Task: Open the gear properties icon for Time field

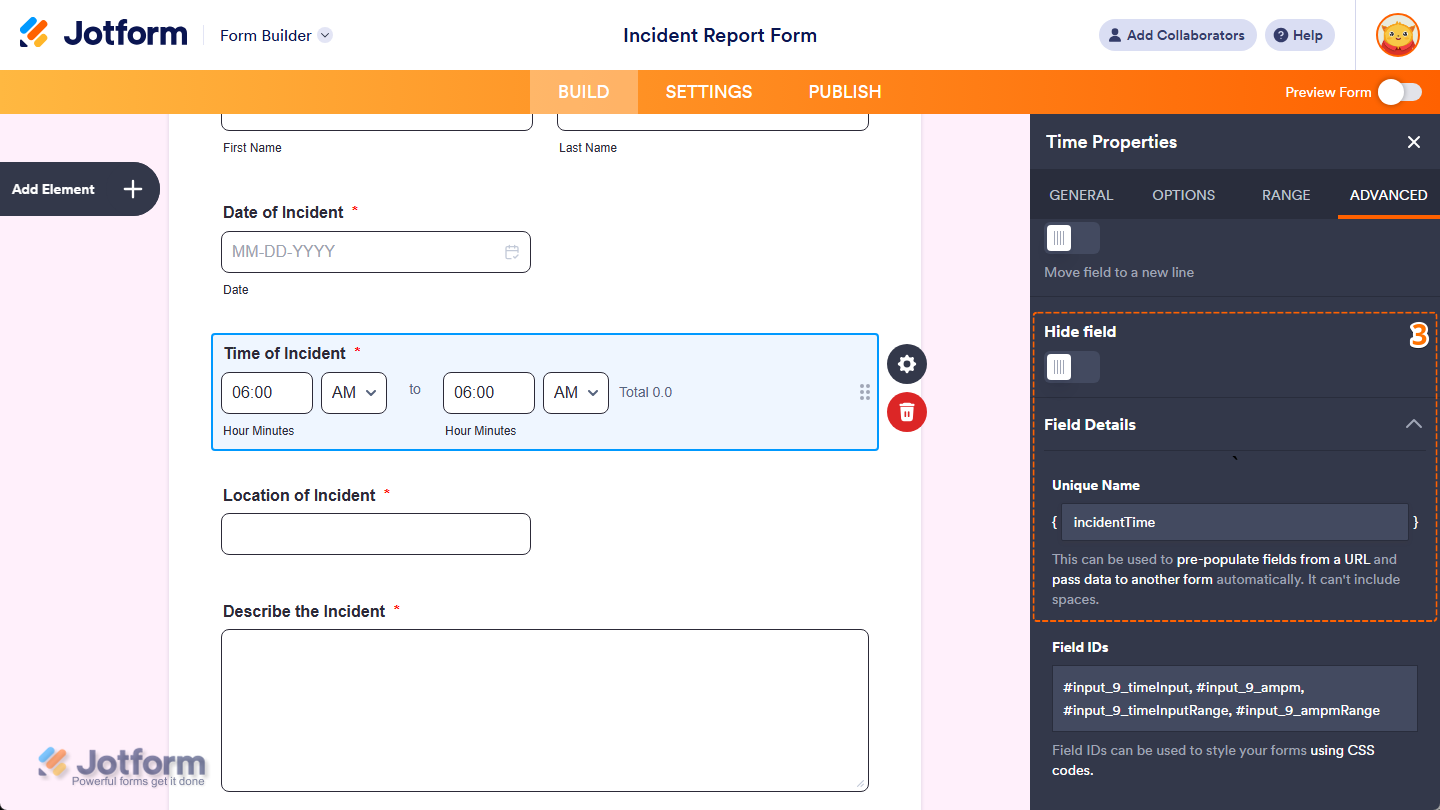Action: 907,364
